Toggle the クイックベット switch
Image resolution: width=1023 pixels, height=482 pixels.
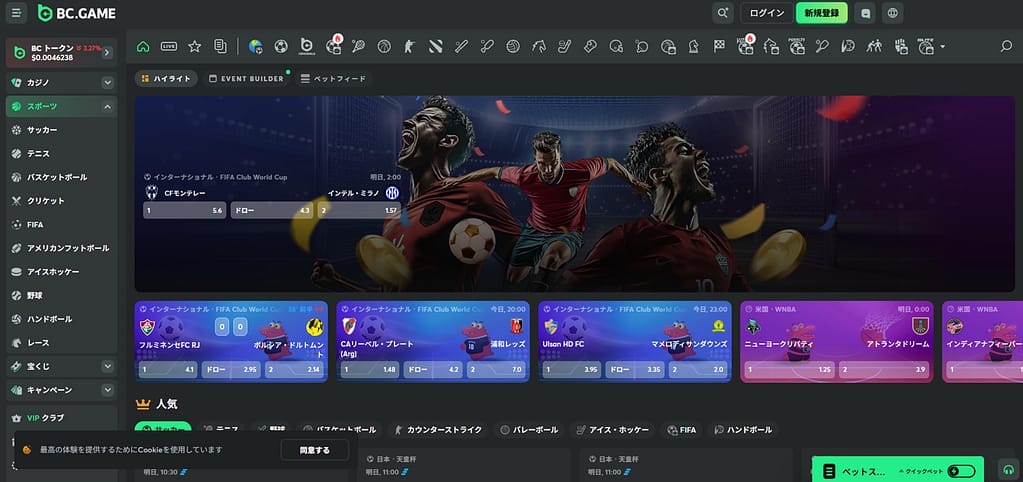[961, 471]
